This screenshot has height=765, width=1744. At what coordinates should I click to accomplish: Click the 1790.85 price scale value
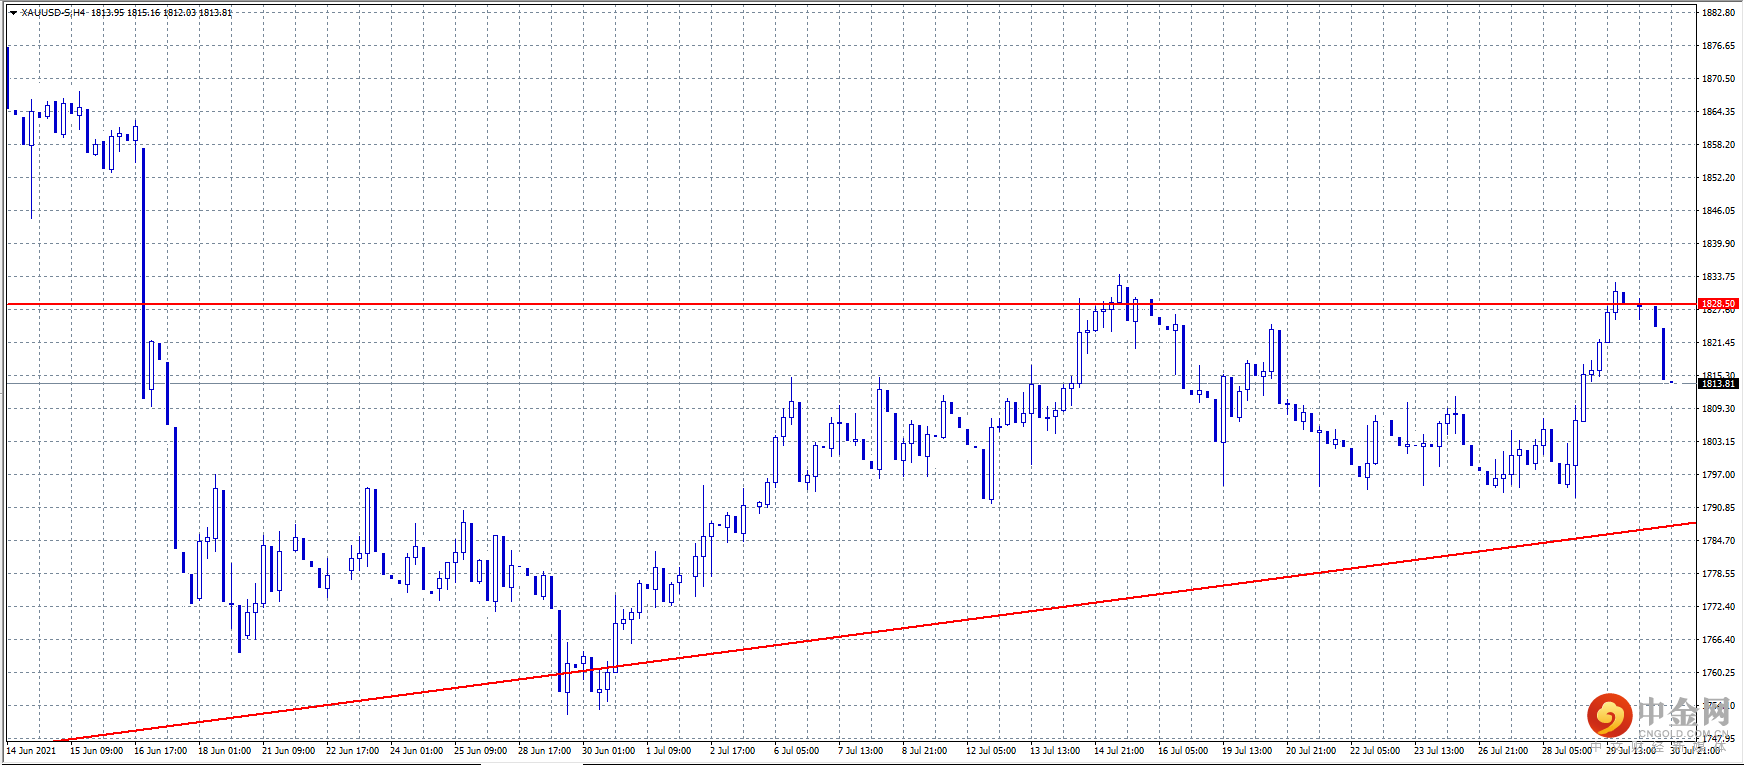pyautogui.click(x=1719, y=508)
